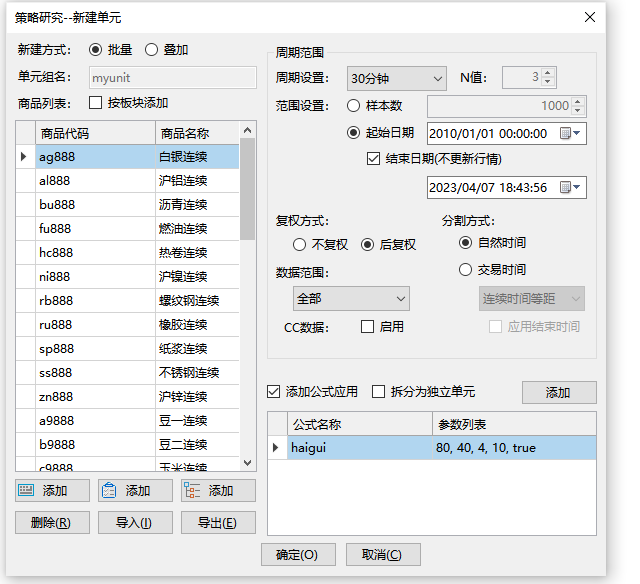This screenshot has width=640, height=584.
Task: Open calendar picker for the 2023/04/07 end date
Action: point(570,187)
